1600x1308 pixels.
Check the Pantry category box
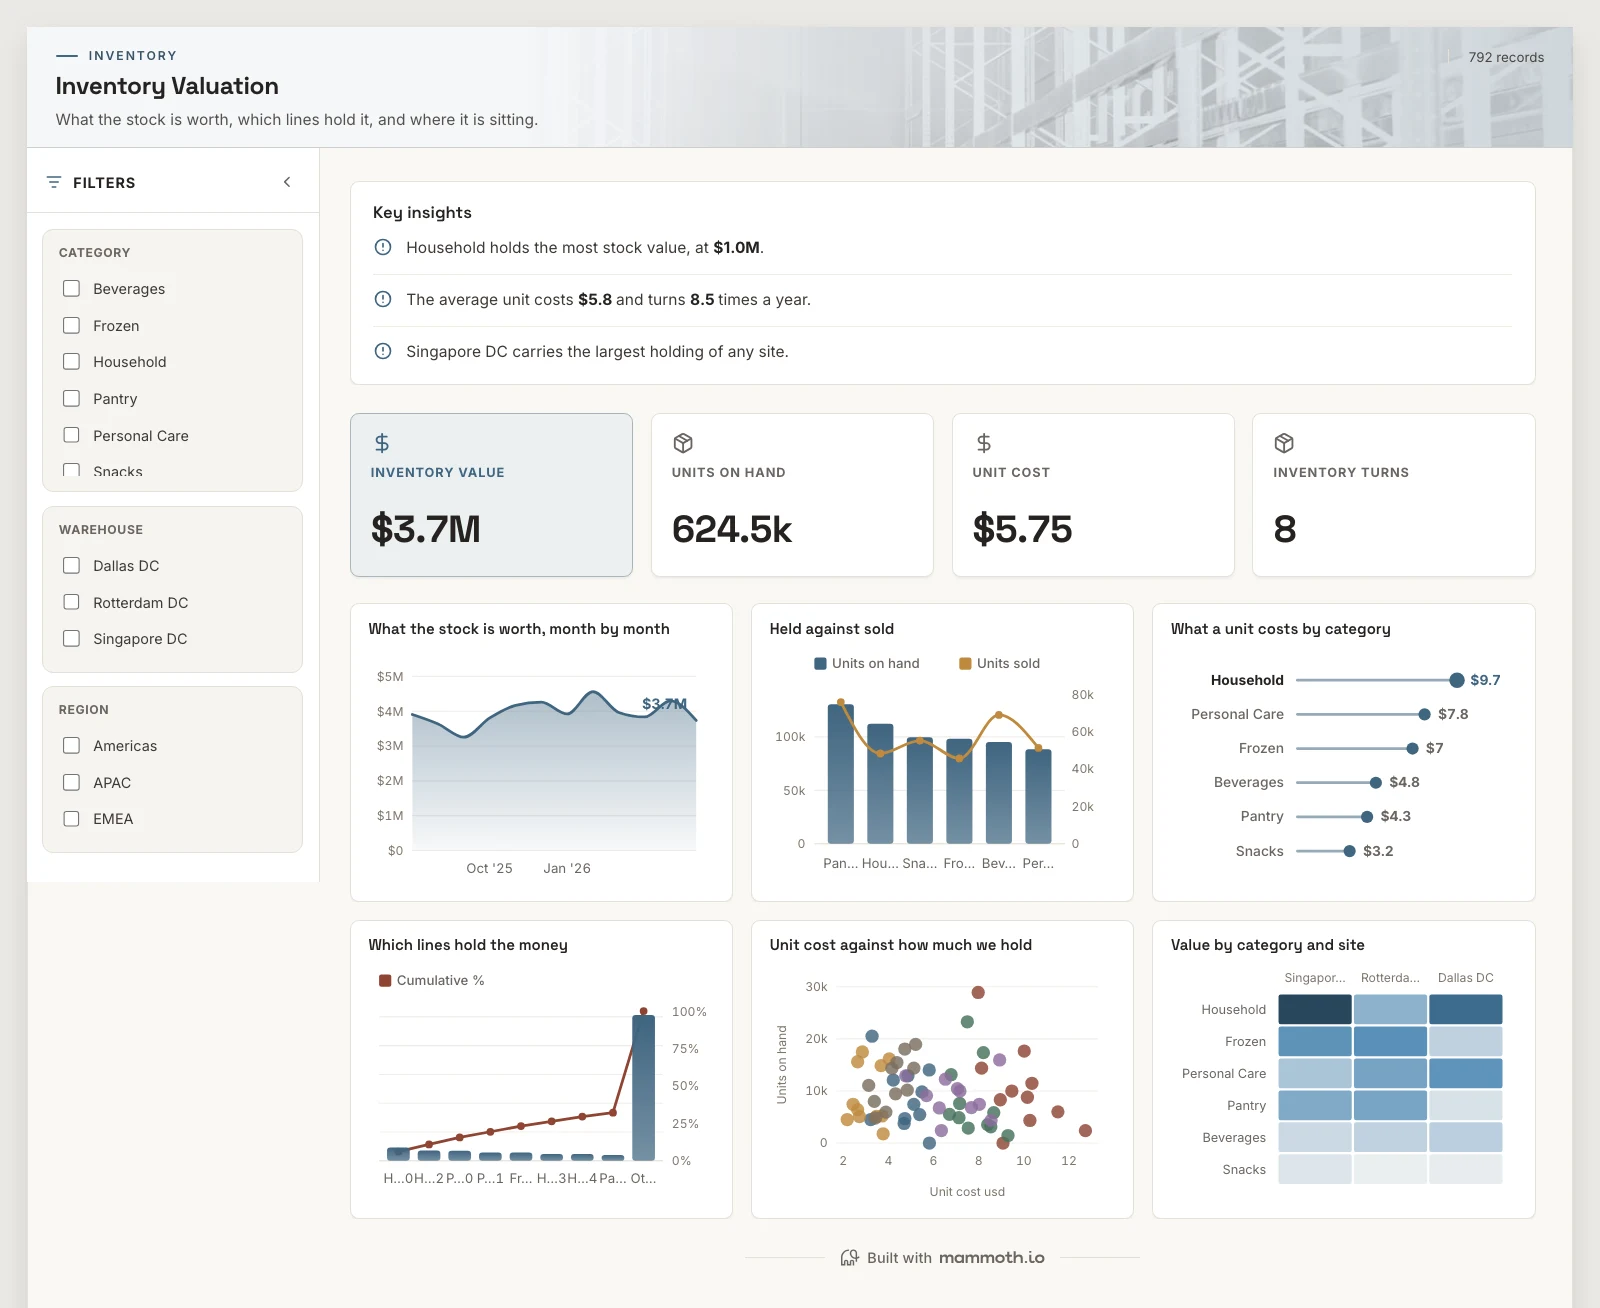pyautogui.click(x=71, y=398)
